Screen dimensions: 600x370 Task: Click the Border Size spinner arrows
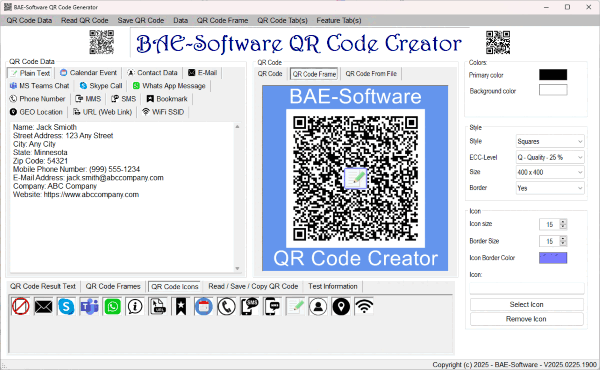(x=563, y=241)
